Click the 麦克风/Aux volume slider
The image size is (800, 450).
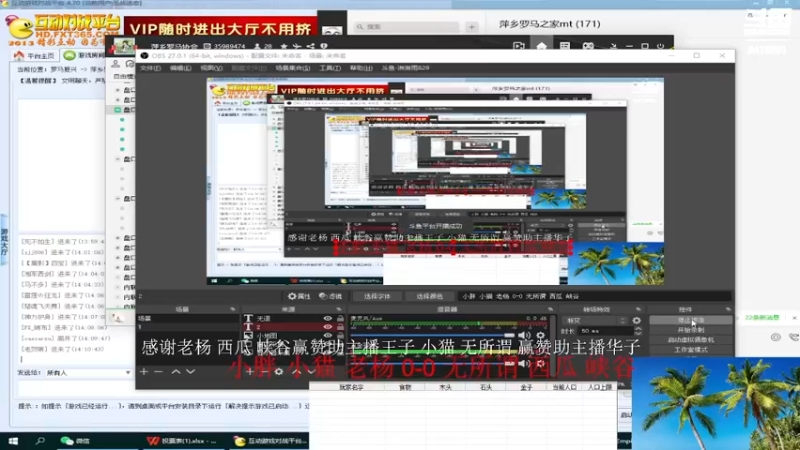[434, 335]
